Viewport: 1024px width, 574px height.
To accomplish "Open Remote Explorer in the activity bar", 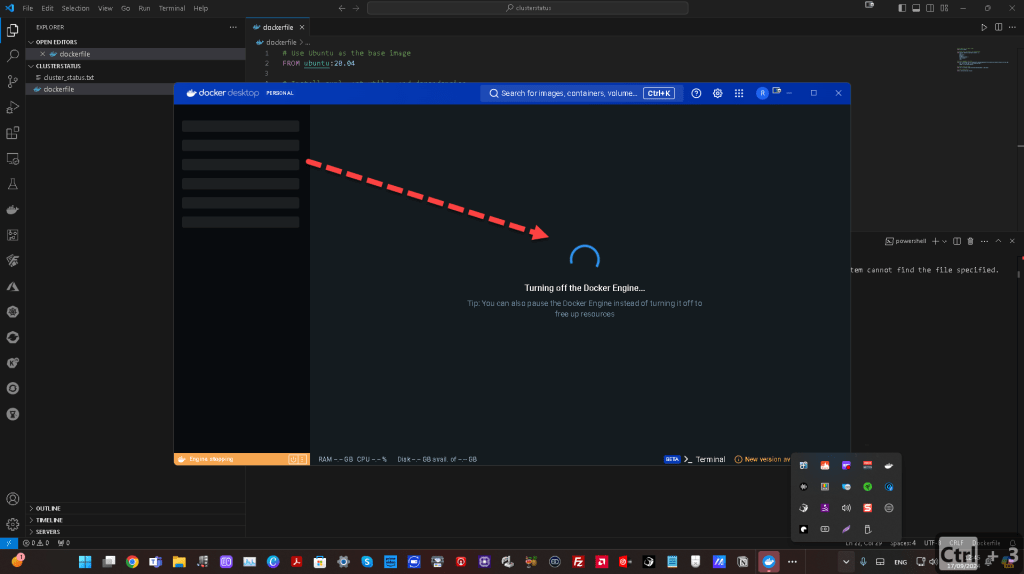I will [12, 159].
